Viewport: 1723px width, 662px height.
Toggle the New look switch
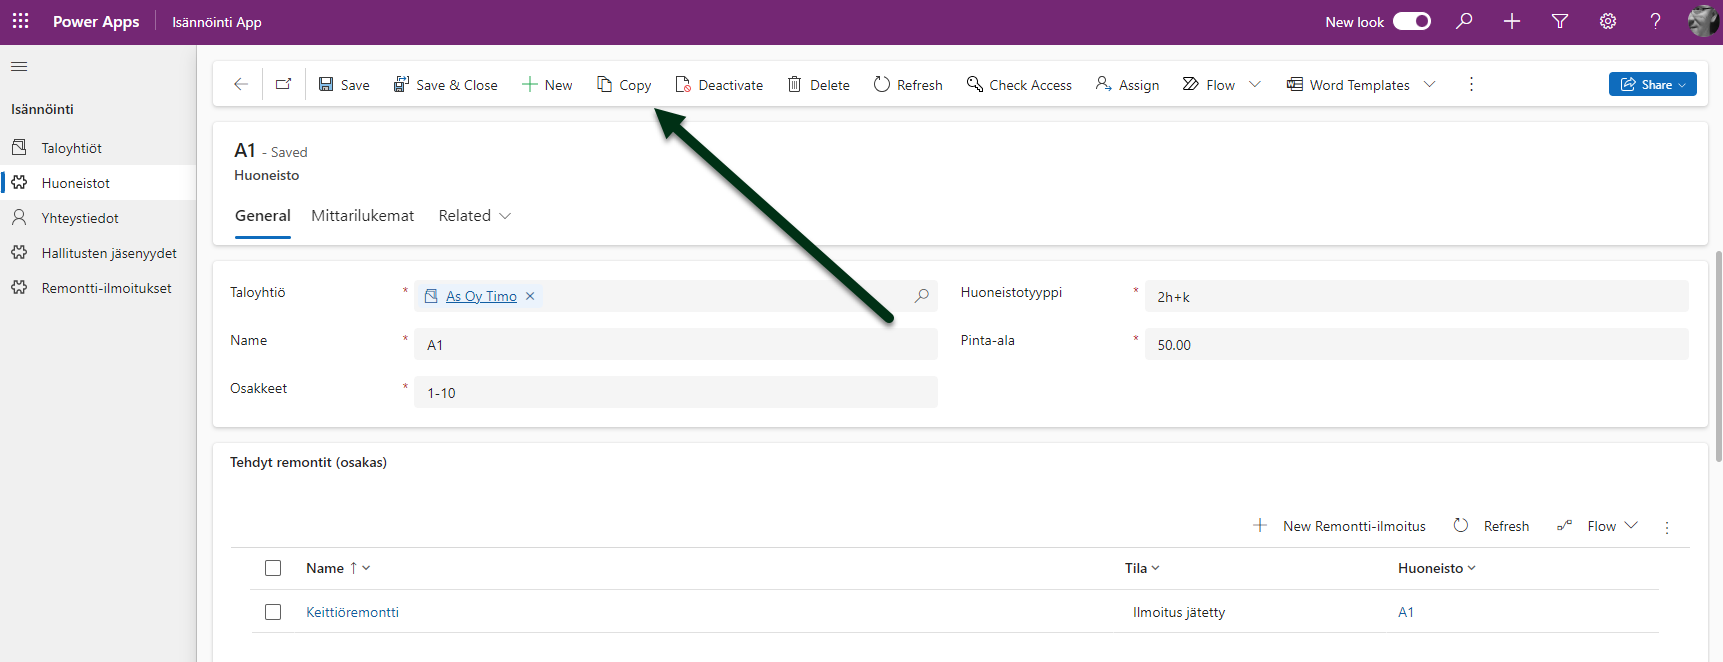click(x=1411, y=21)
